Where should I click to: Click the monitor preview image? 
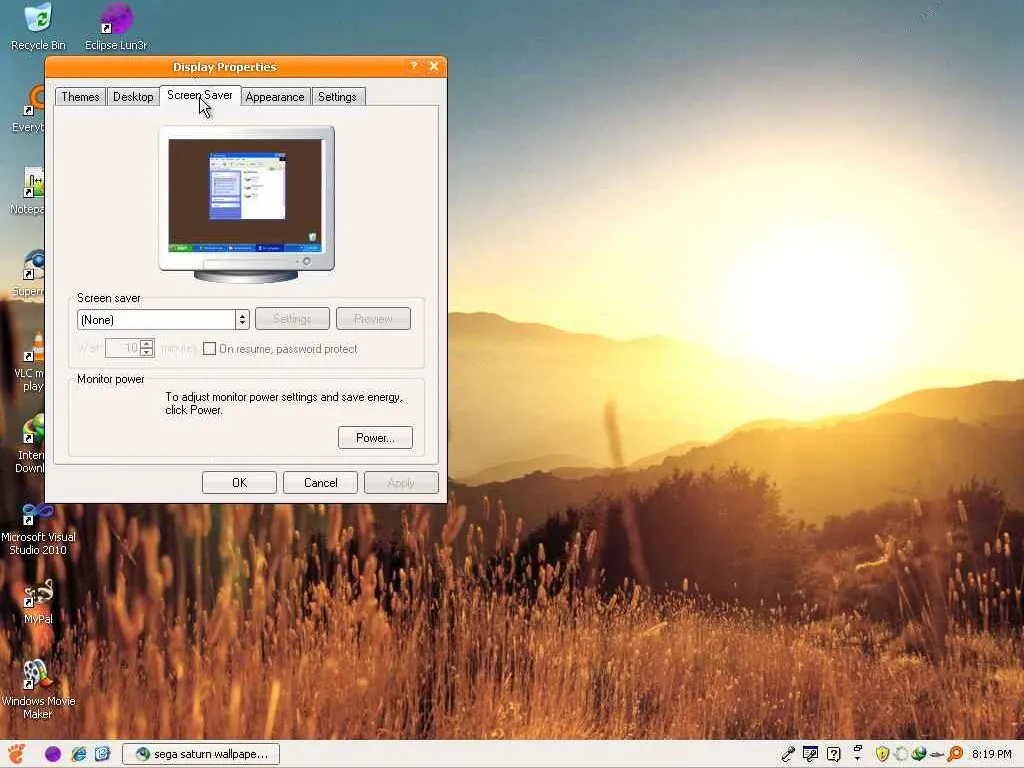(x=246, y=204)
